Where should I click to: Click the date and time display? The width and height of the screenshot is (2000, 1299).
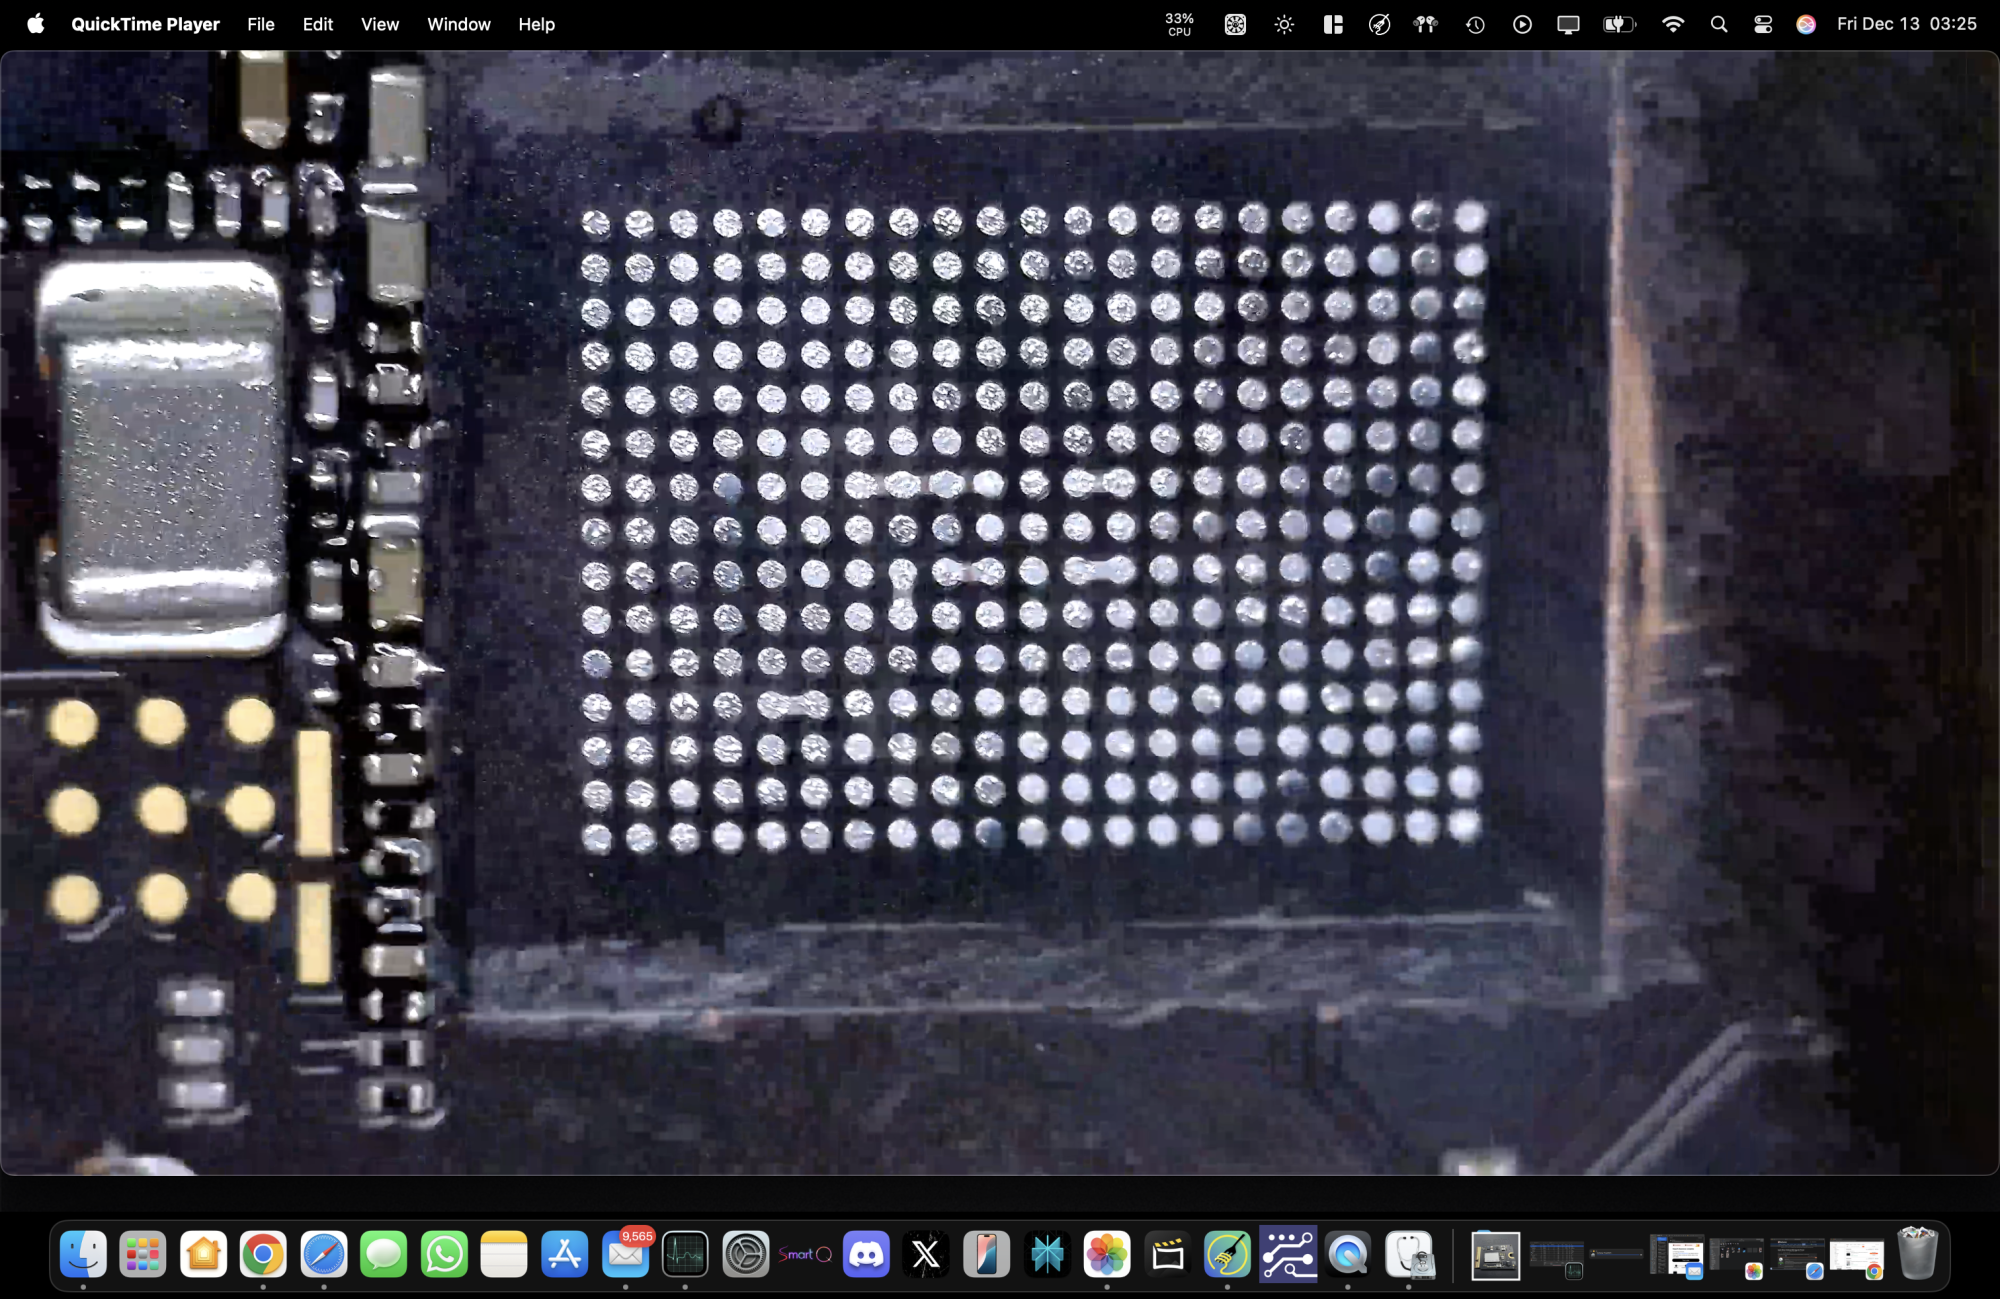click(1906, 24)
